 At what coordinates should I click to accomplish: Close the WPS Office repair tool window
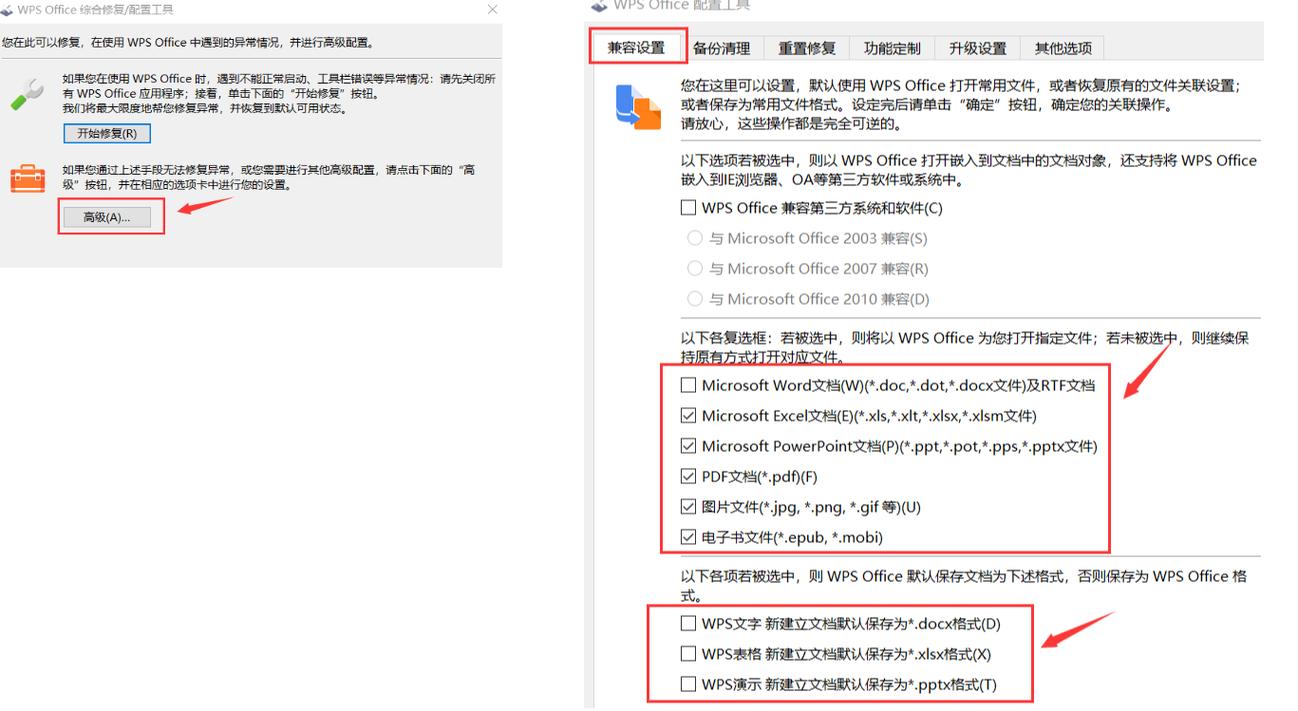click(x=492, y=9)
